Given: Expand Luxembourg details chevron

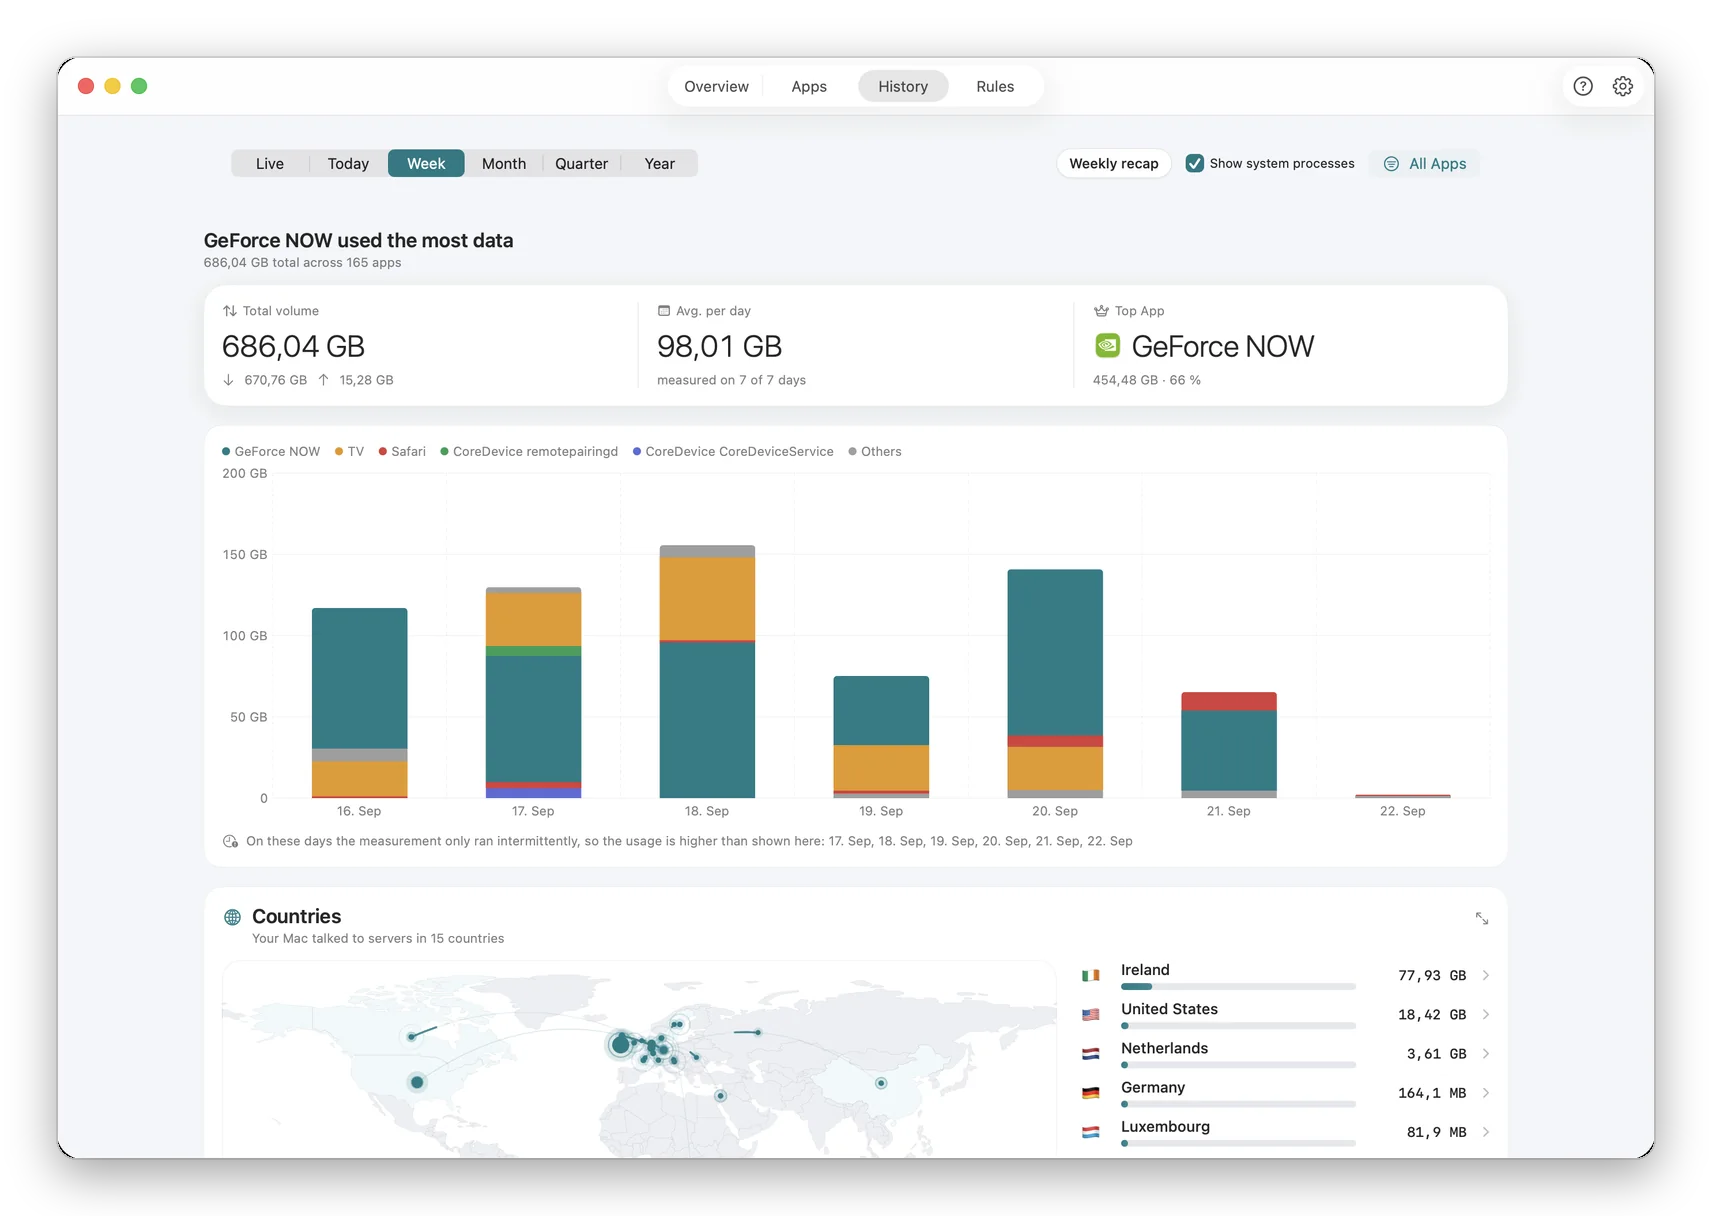Looking at the screenshot, I should click(1486, 1131).
